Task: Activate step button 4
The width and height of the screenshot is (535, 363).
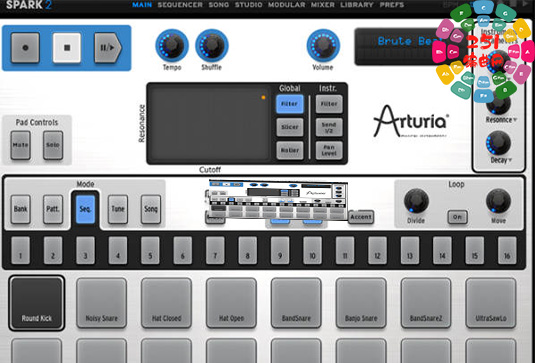Action: pyautogui.click(x=118, y=251)
